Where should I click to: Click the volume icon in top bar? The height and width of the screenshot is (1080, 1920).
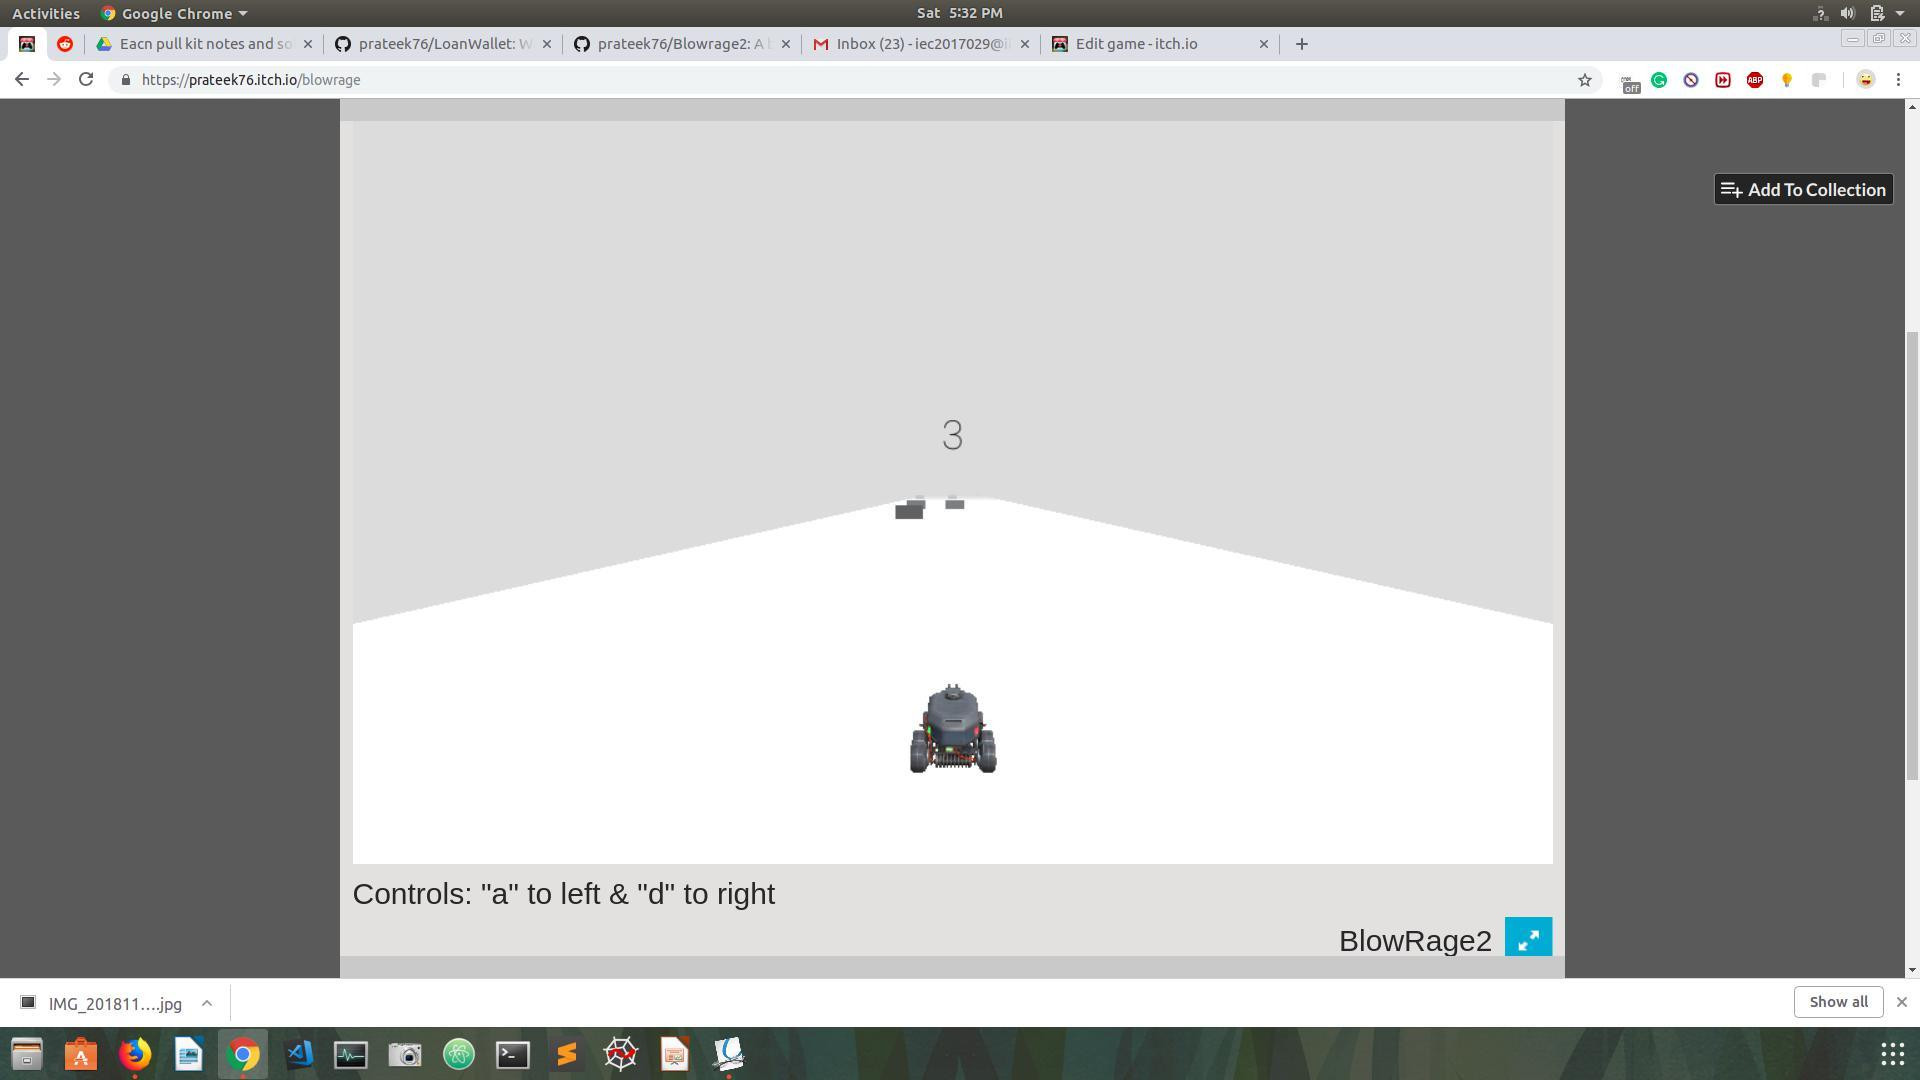tap(1847, 13)
